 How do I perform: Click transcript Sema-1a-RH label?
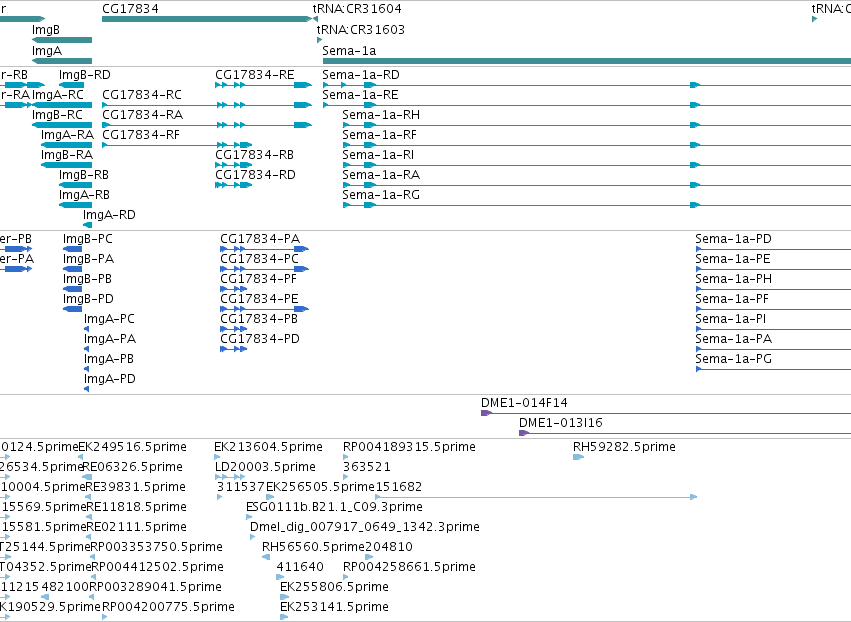[x=381, y=115]
